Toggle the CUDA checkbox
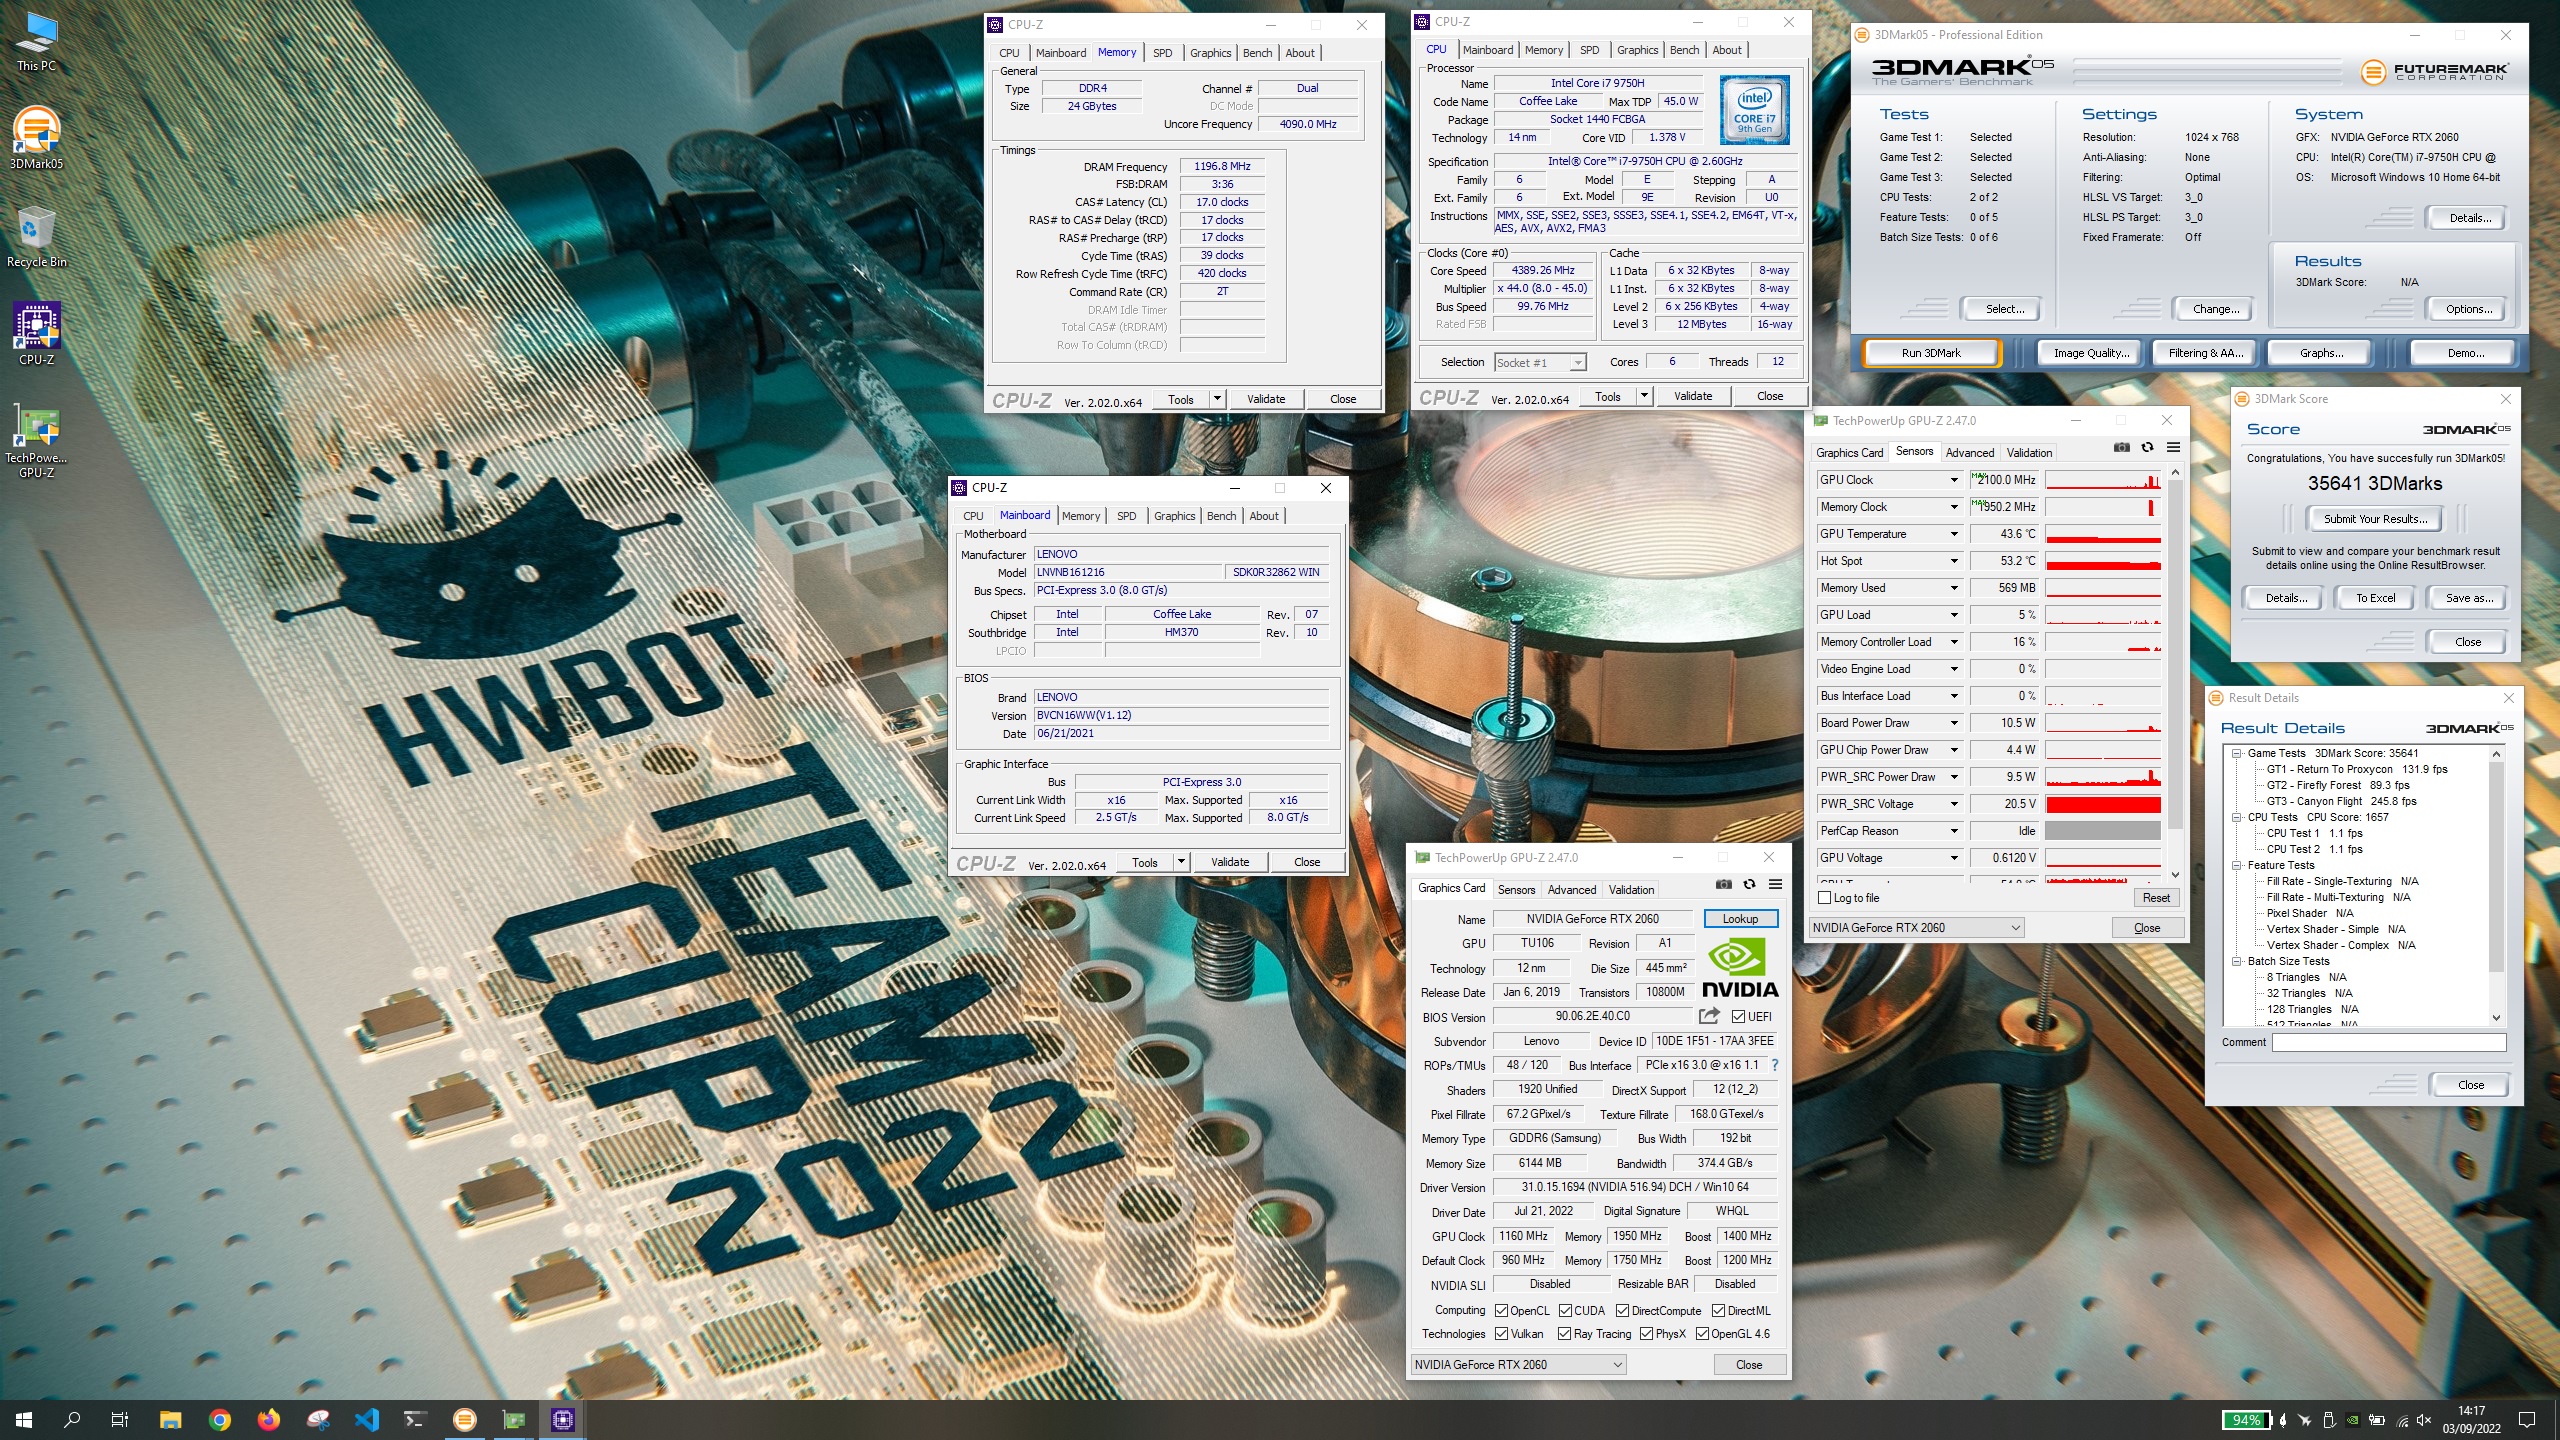 (1565, 1310)
